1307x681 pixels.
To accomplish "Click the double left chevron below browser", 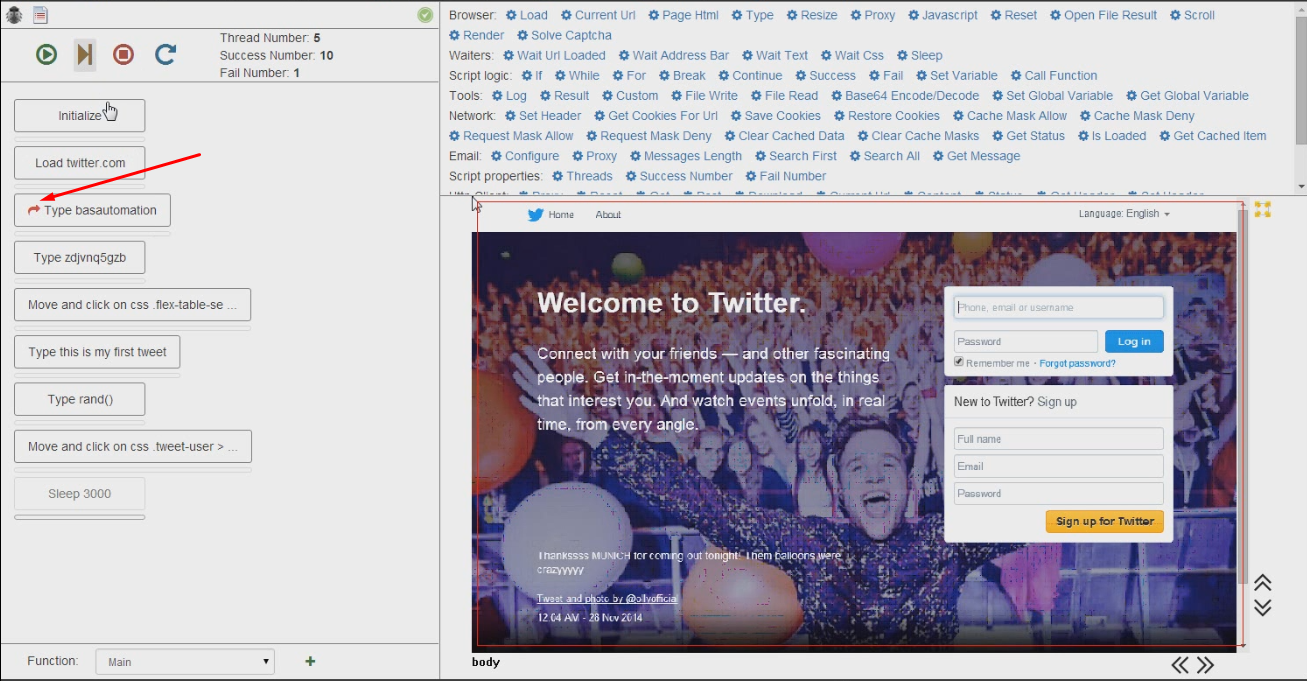I will (x=1181, y=665).
